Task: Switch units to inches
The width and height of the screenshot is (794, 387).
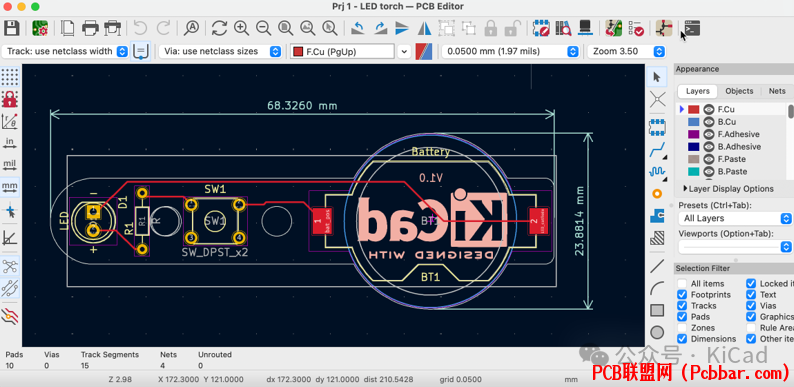Action: [10, 143]
